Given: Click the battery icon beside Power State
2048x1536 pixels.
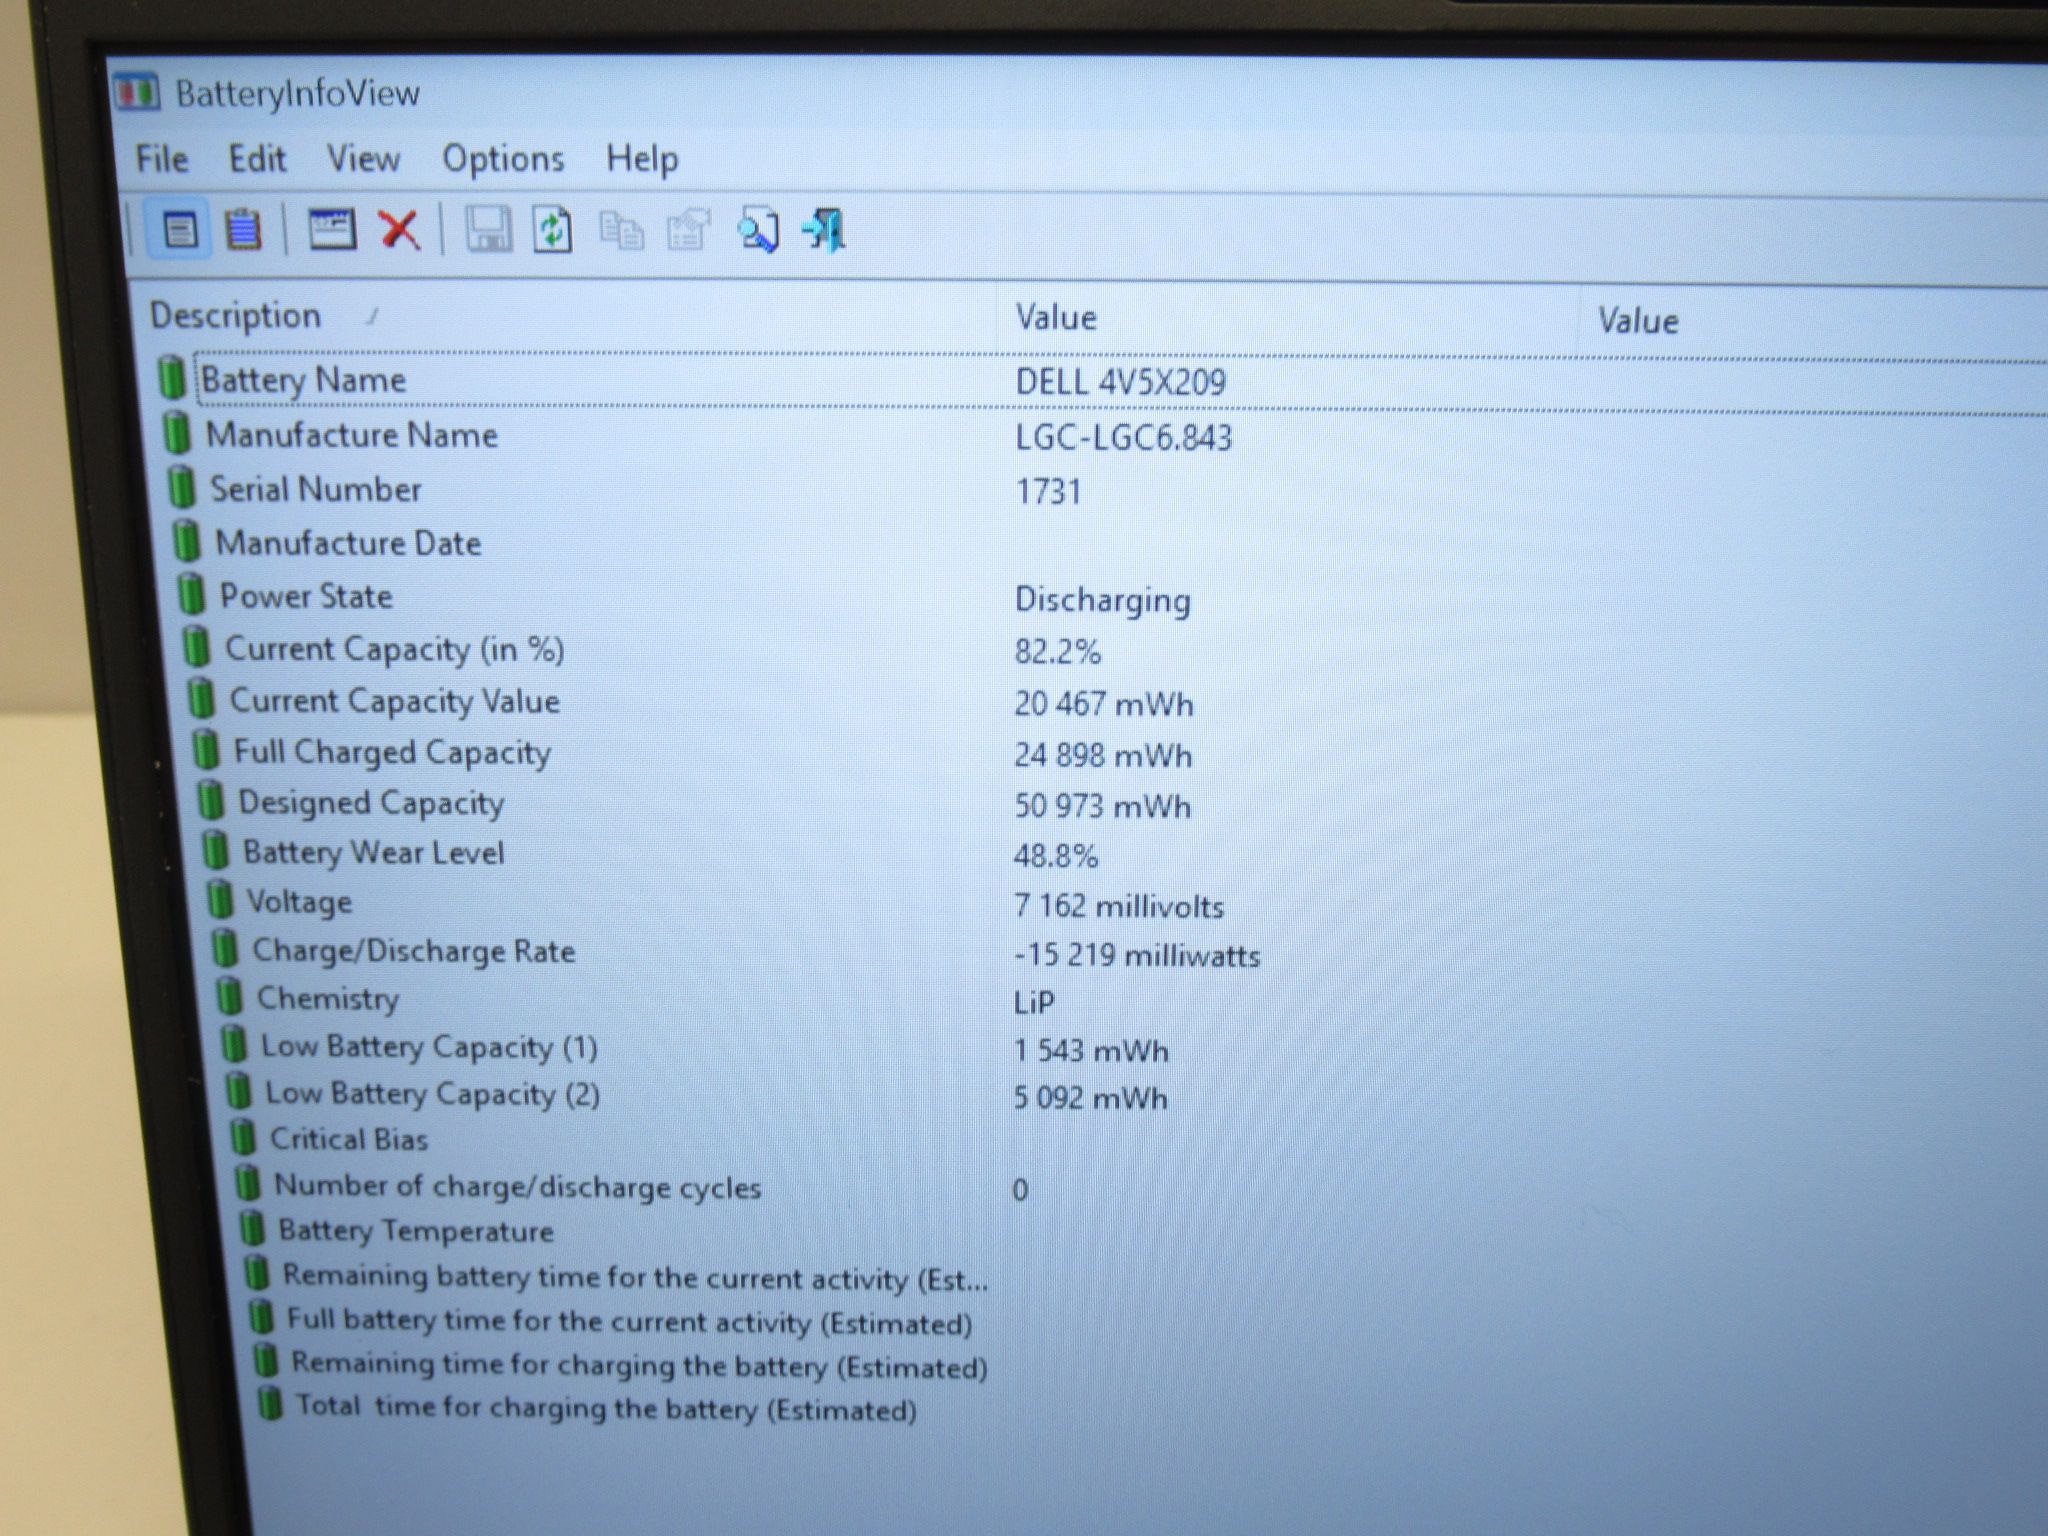Looking at the screenshot, I should click(192, 594).
